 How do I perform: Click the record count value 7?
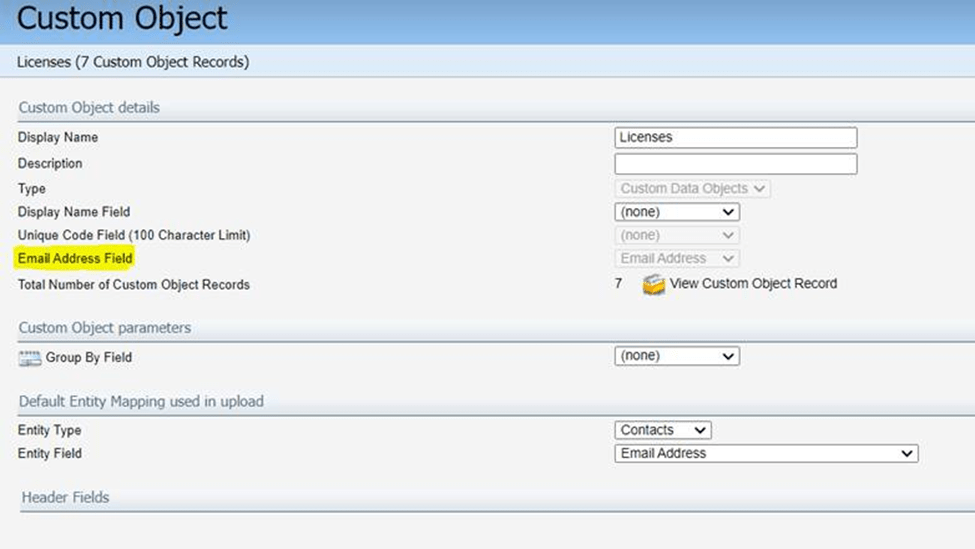[x=618, y=284]
